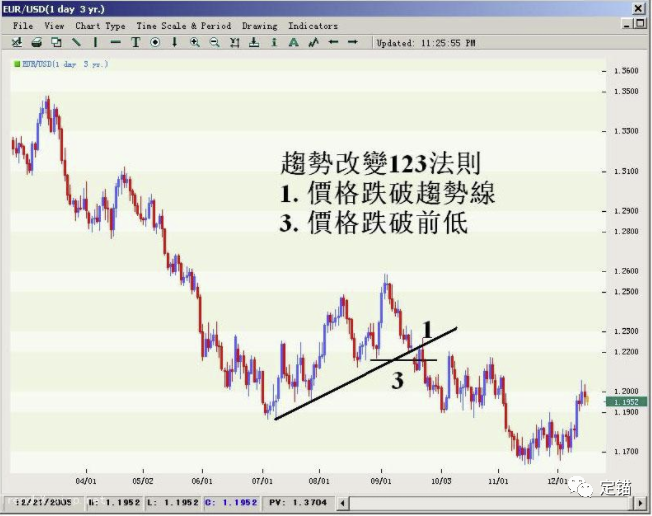Zoom out with magnifier minus icon
The height and width of the screenshot is (516, 652).
(x=215, y=42)
